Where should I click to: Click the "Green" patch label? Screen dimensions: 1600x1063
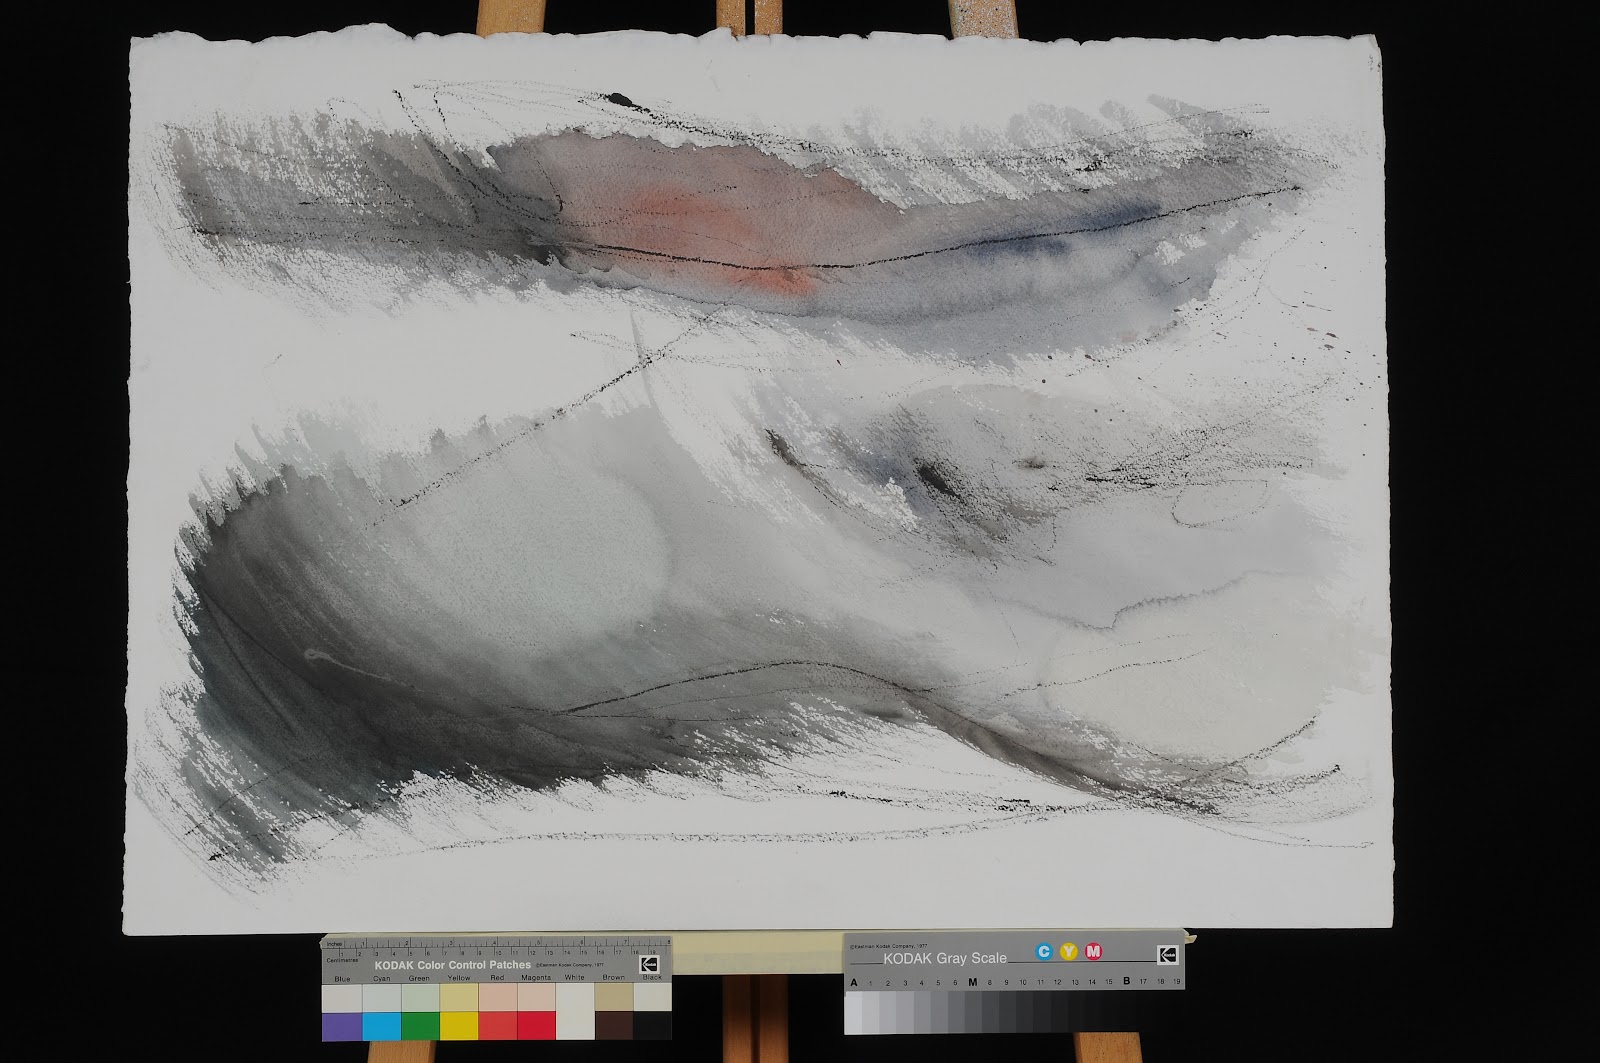419,978
